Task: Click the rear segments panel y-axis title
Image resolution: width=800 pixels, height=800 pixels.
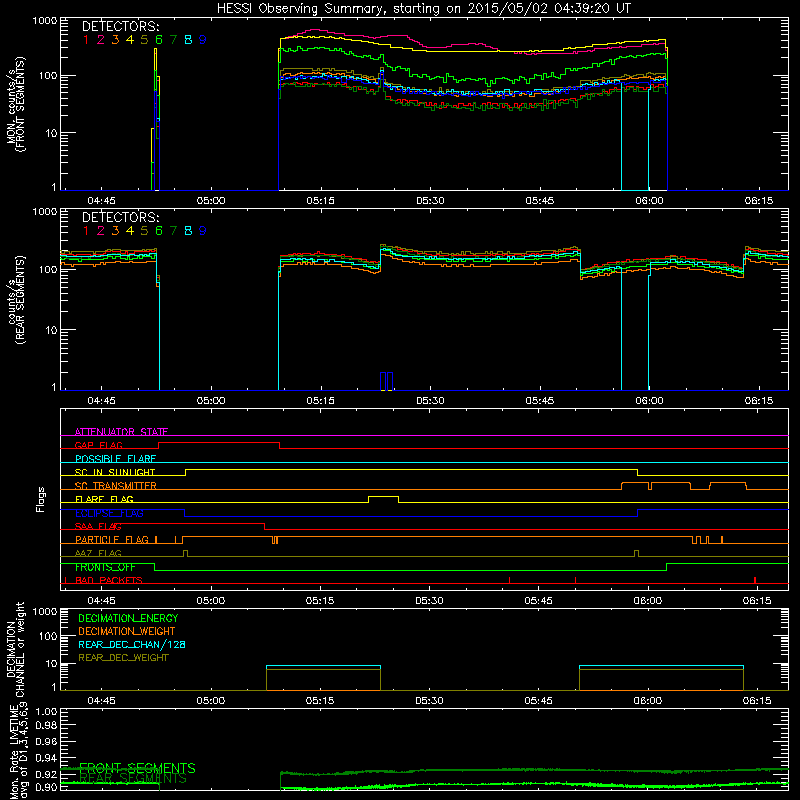Action: [15, 299]
